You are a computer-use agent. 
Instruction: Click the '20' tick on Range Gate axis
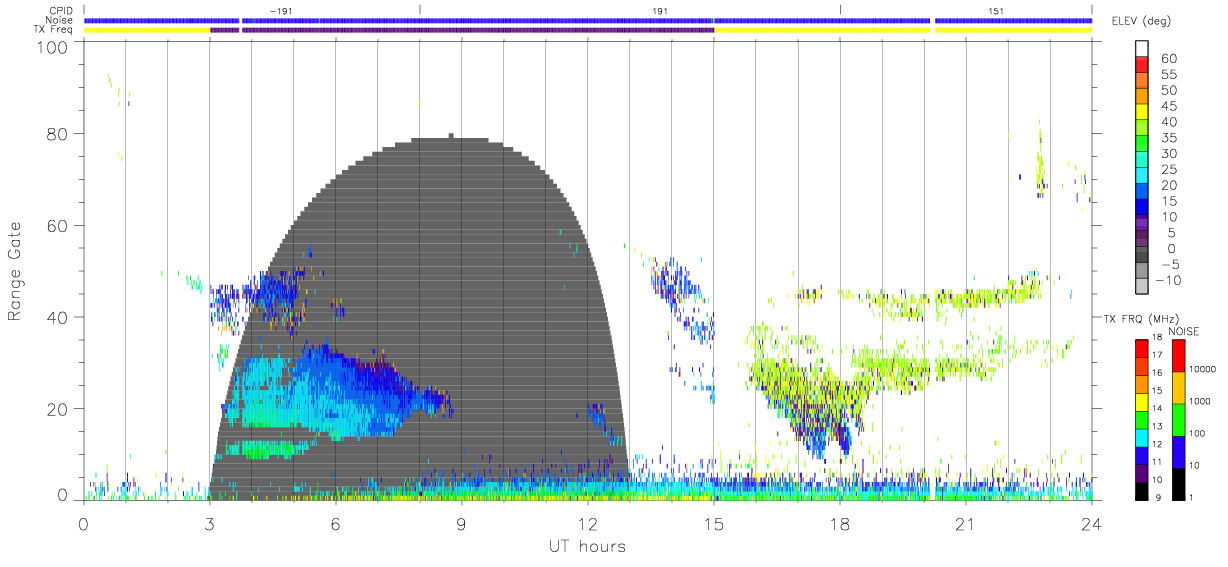[x=56, y=409]
